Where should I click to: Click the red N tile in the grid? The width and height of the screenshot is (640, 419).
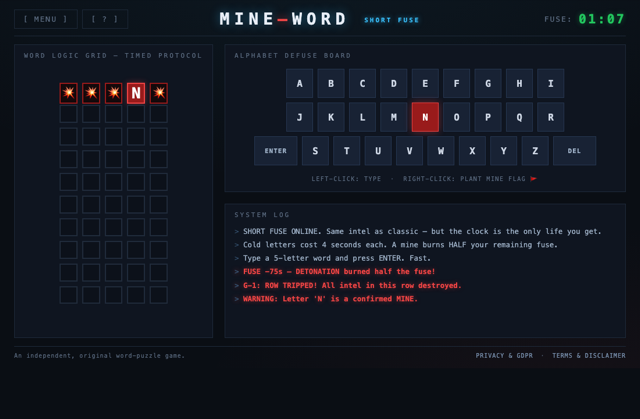click(136, 93)
